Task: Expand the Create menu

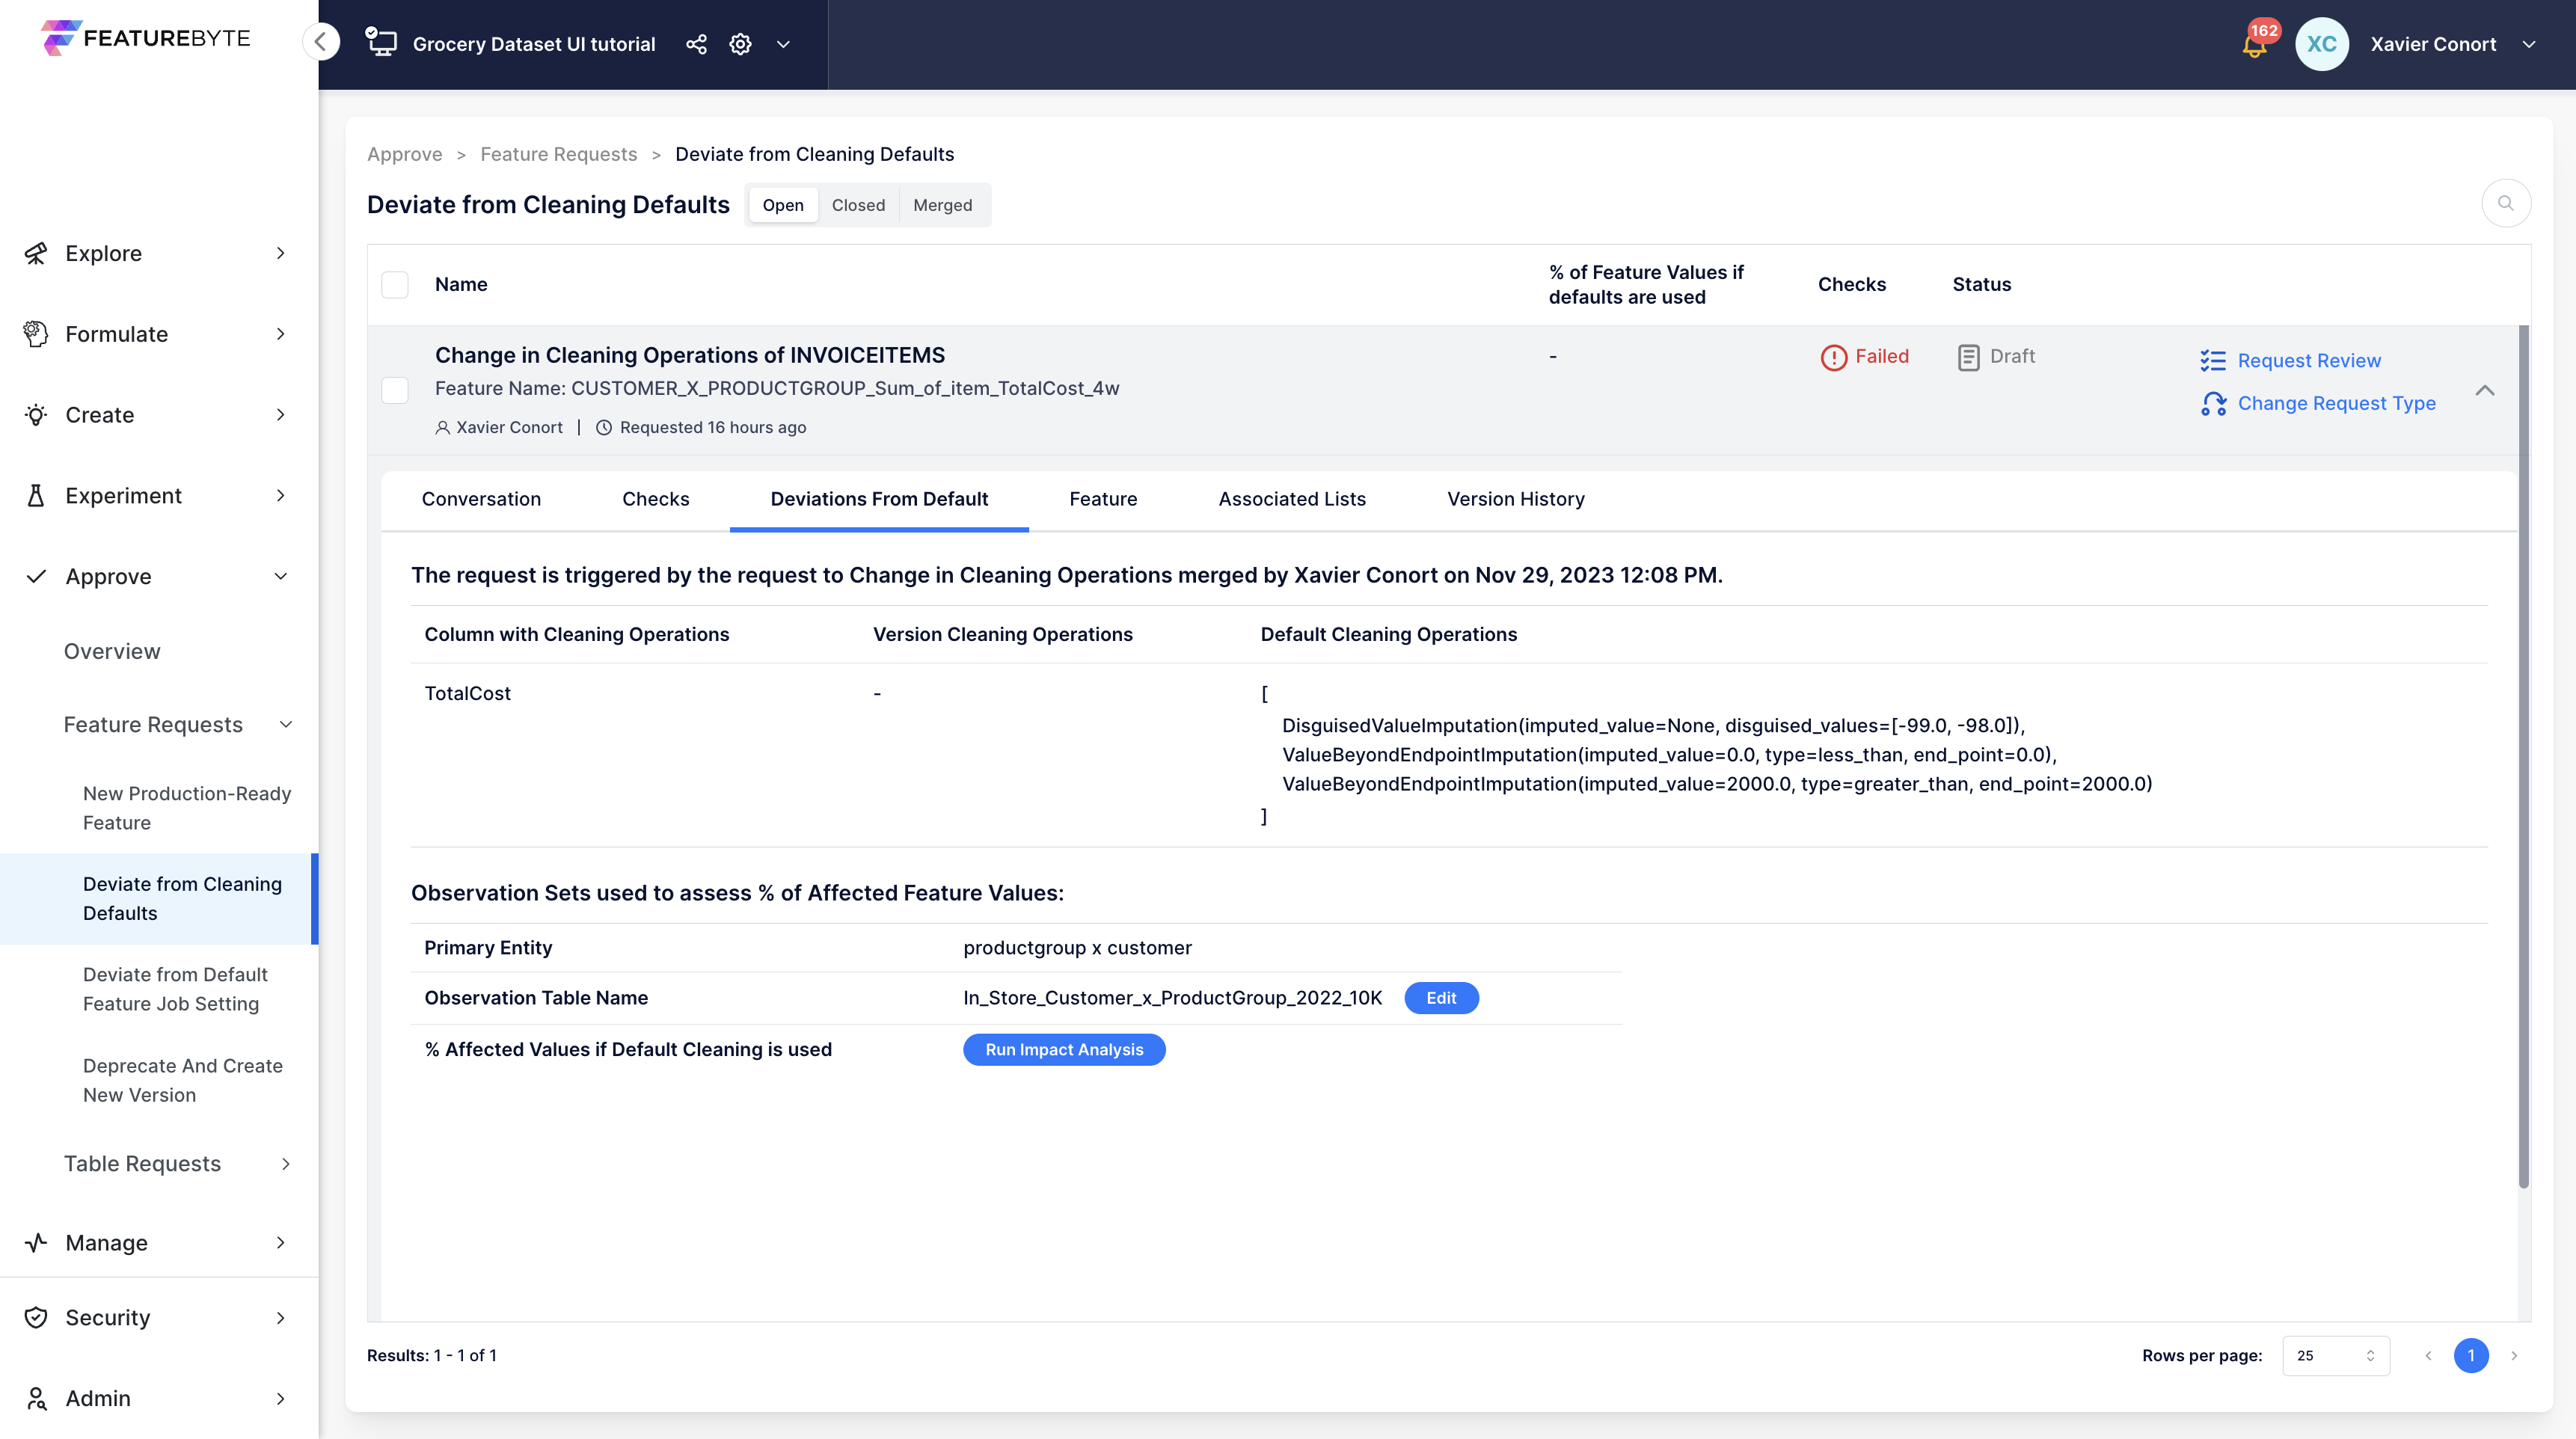Action: [x=281, y=415]
